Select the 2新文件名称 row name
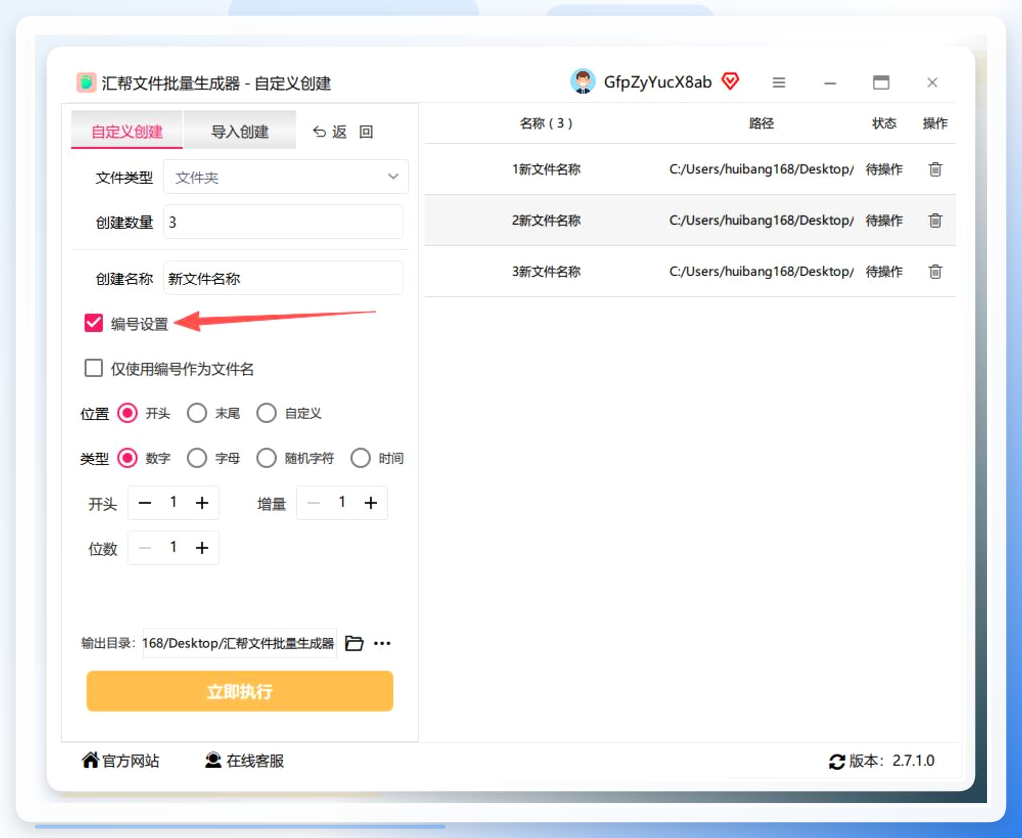Screen dimensions: 1022x838 (x=546, y=220)
